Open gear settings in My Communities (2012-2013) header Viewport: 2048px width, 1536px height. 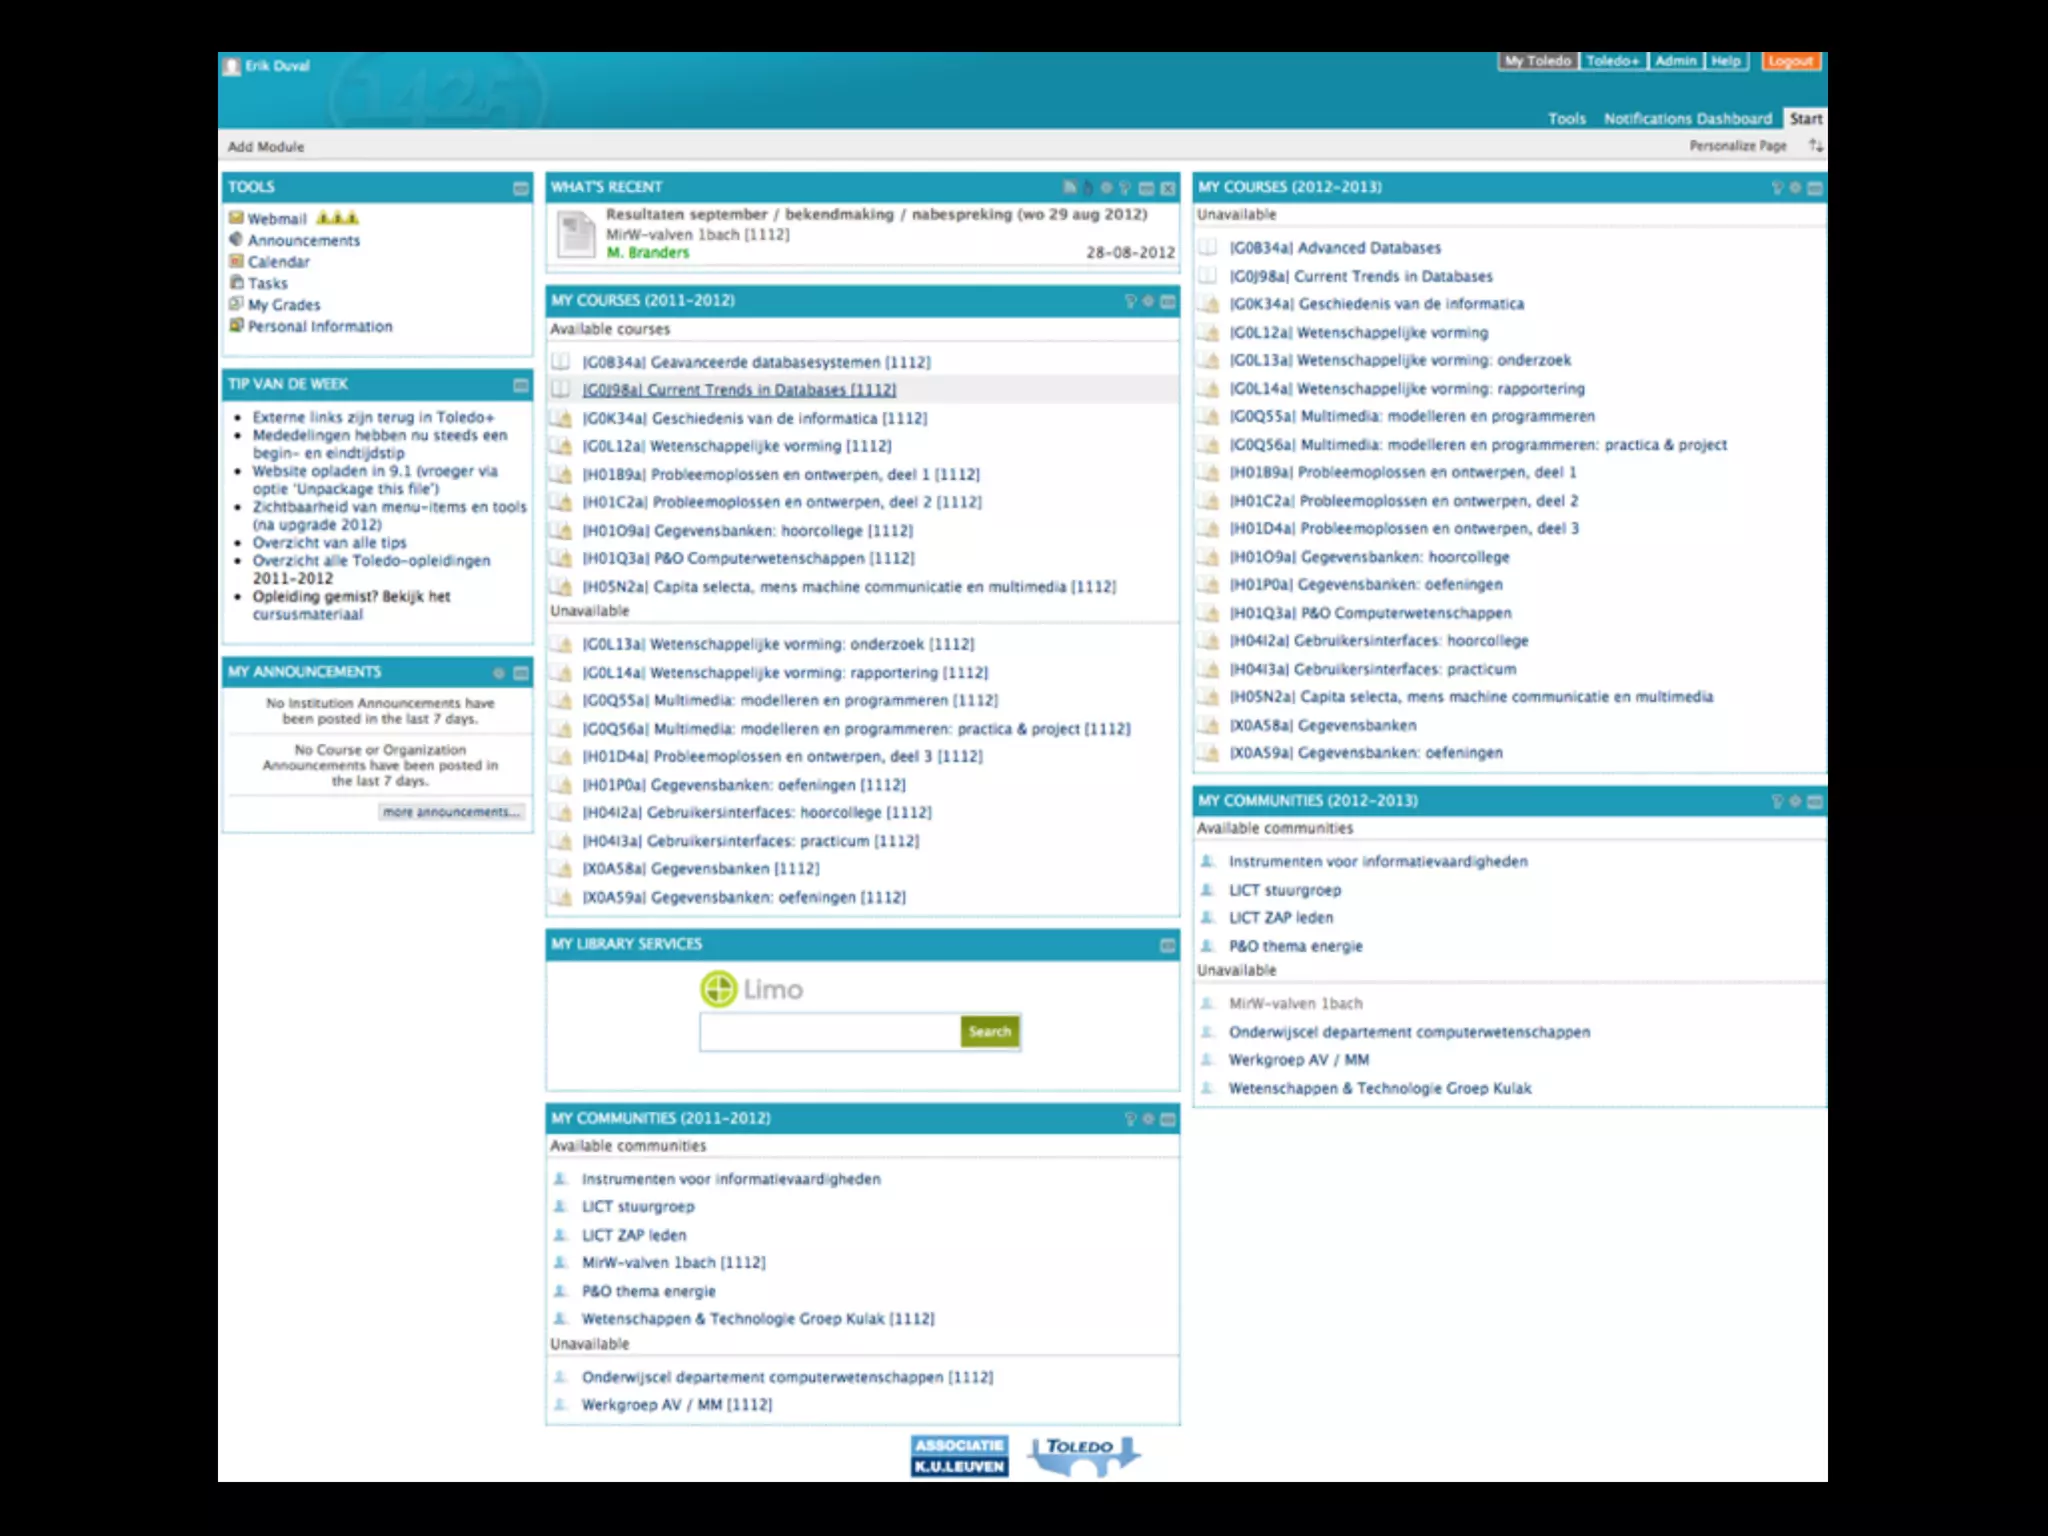(1795, 801)
